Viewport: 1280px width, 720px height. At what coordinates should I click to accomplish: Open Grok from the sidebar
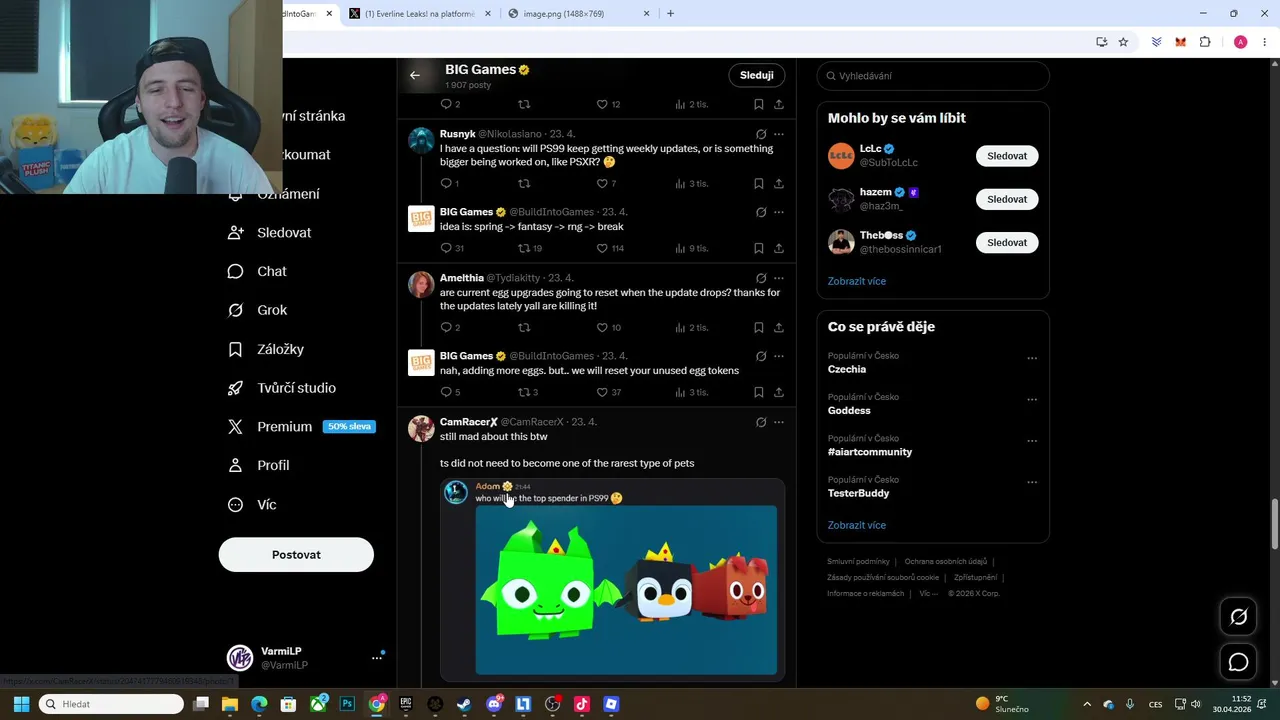coord(257,310)
